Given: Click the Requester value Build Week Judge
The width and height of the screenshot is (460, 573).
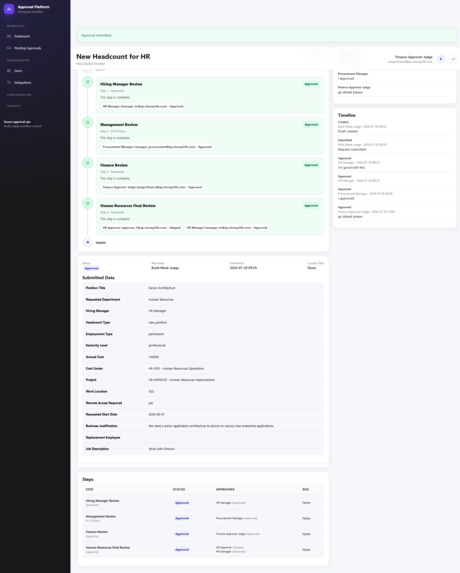Looking at the screenshot, I should (x=165, y=268).
